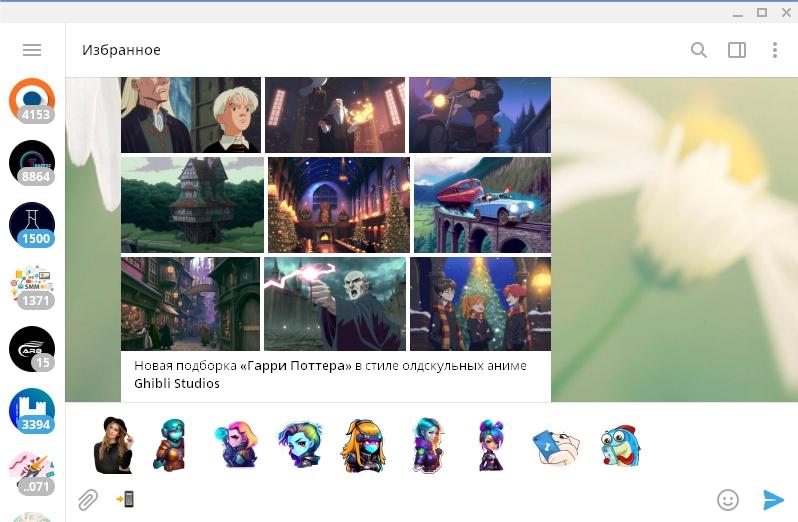Open the chat with 4153 unread badge
798x522 pixels.
32,100
